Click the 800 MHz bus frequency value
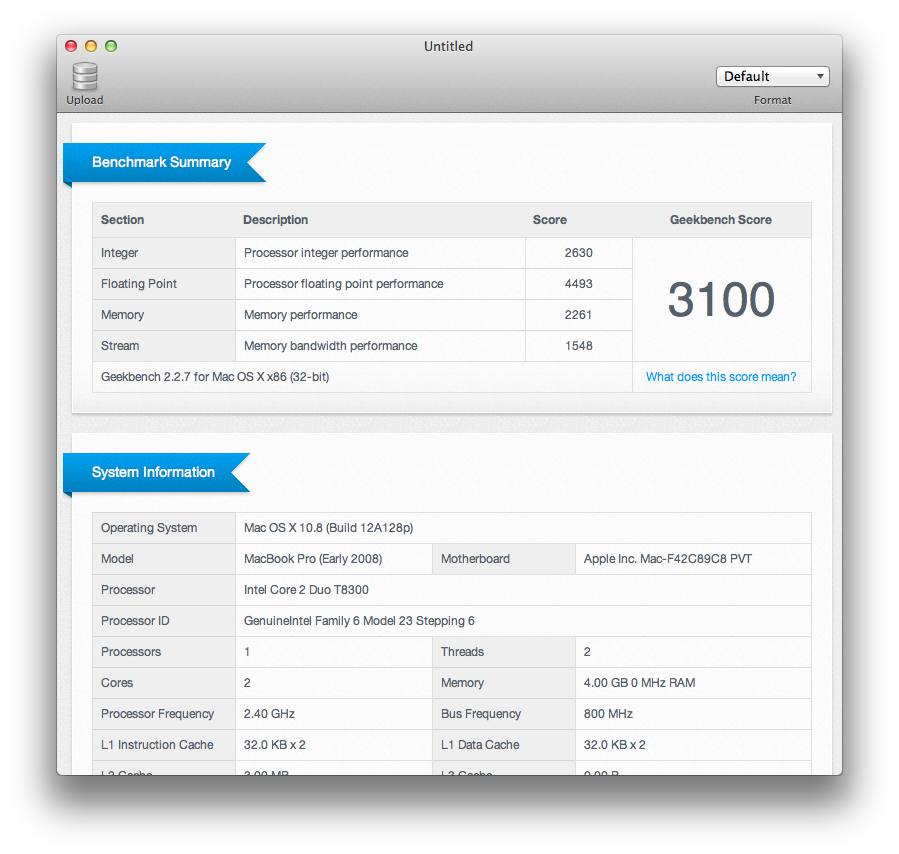 pos(608,714)
